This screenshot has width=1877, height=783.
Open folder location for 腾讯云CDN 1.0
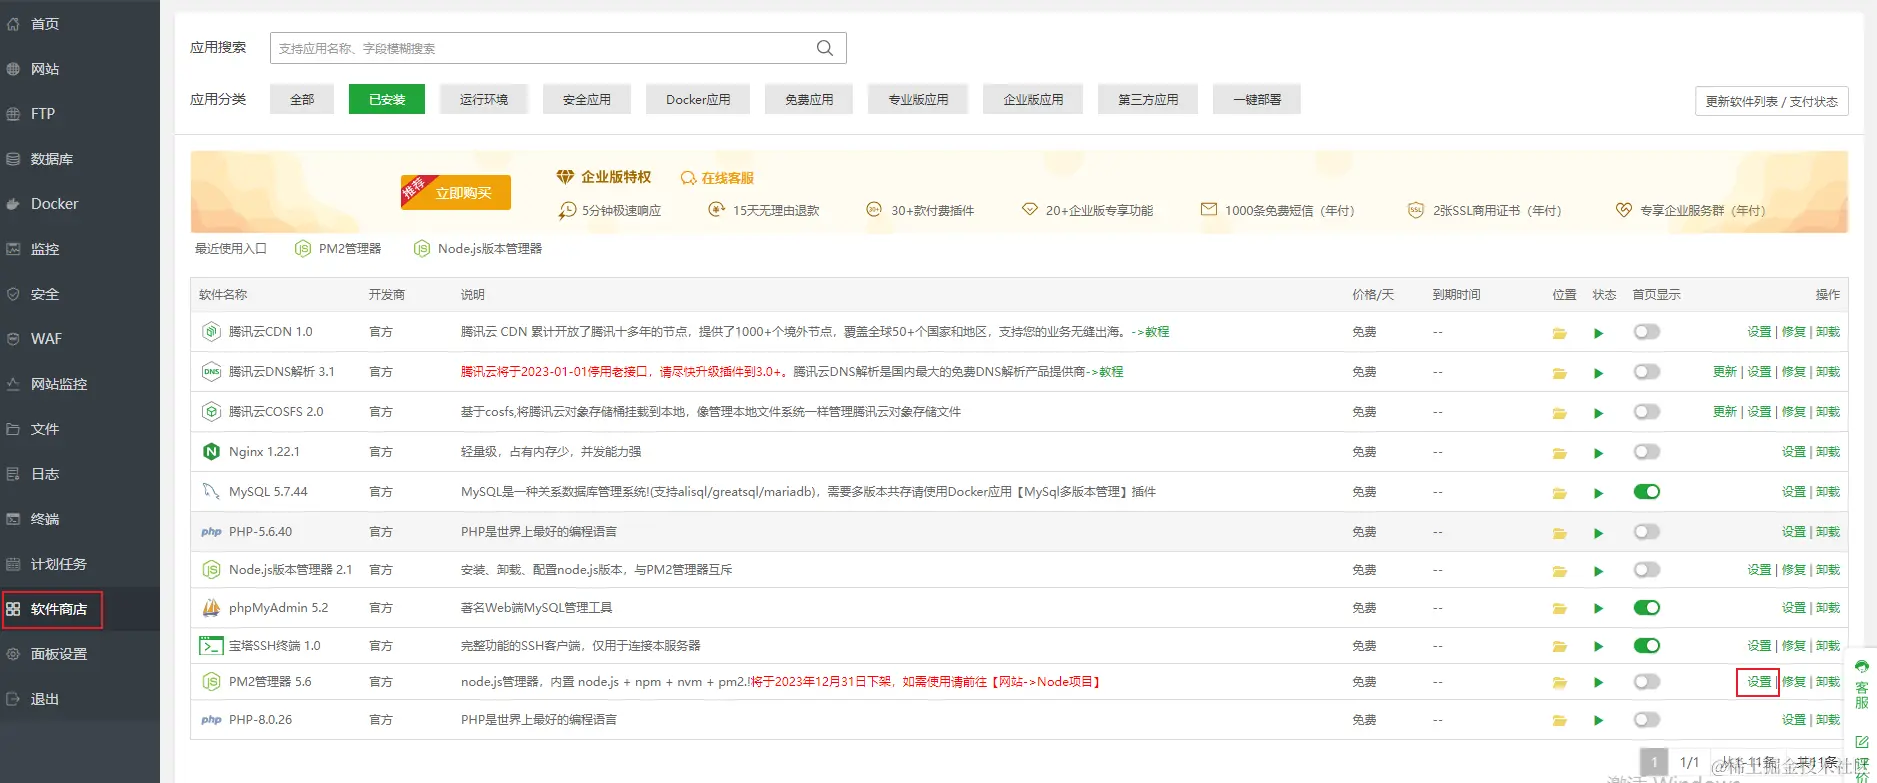1559,333
